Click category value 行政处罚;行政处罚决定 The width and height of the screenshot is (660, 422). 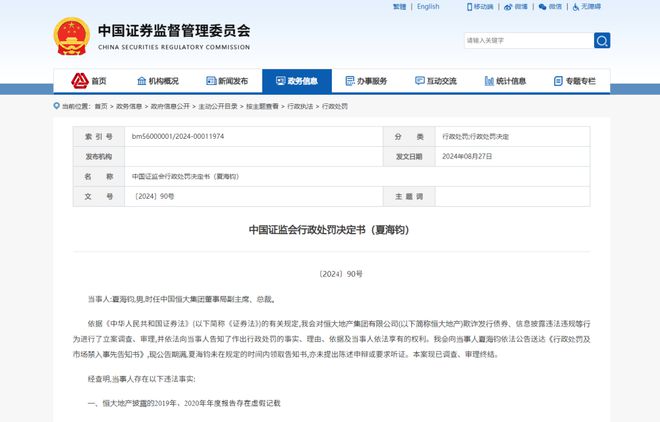[476, 136]
